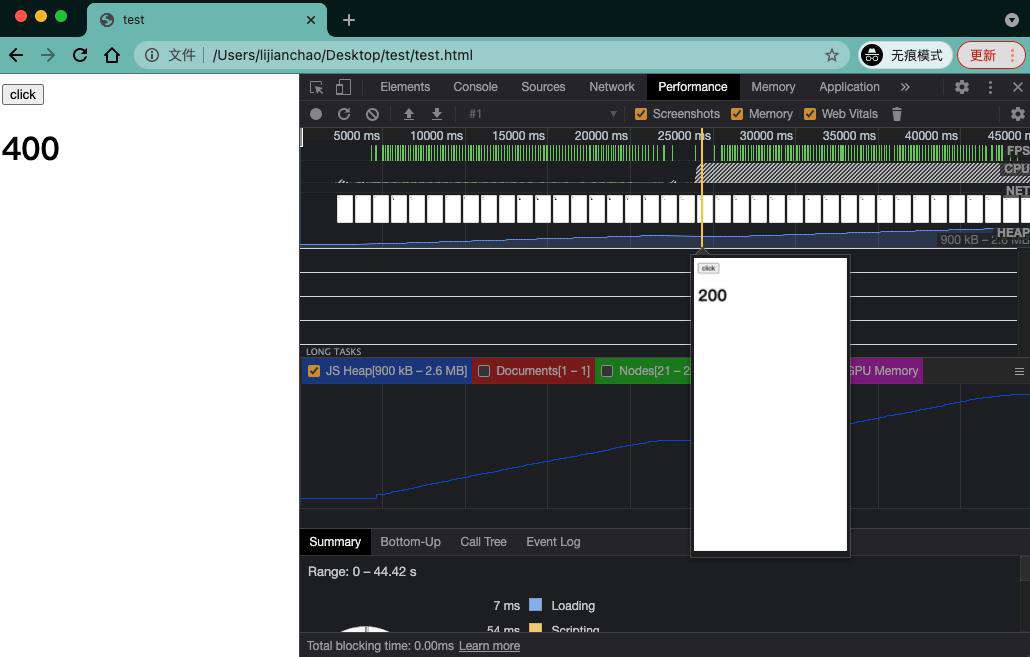Click the GPU Memory counter label
The height and width of the screenshot is (657, 1030).
(x=884, y=371)
